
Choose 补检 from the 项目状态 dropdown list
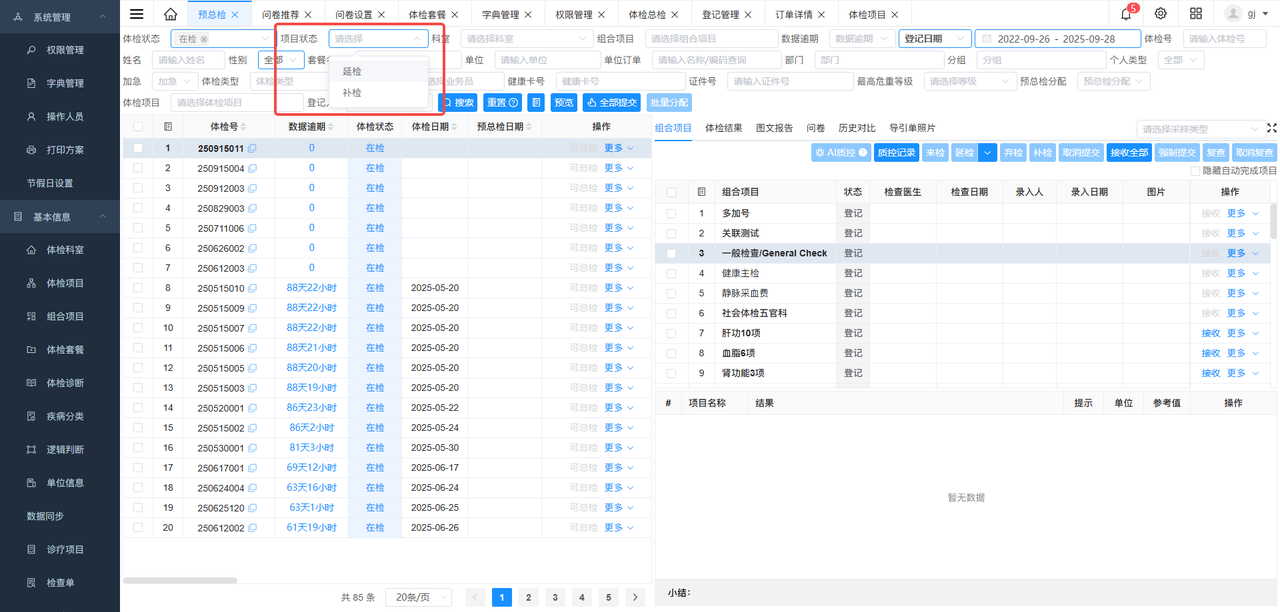tap(352, 93)
